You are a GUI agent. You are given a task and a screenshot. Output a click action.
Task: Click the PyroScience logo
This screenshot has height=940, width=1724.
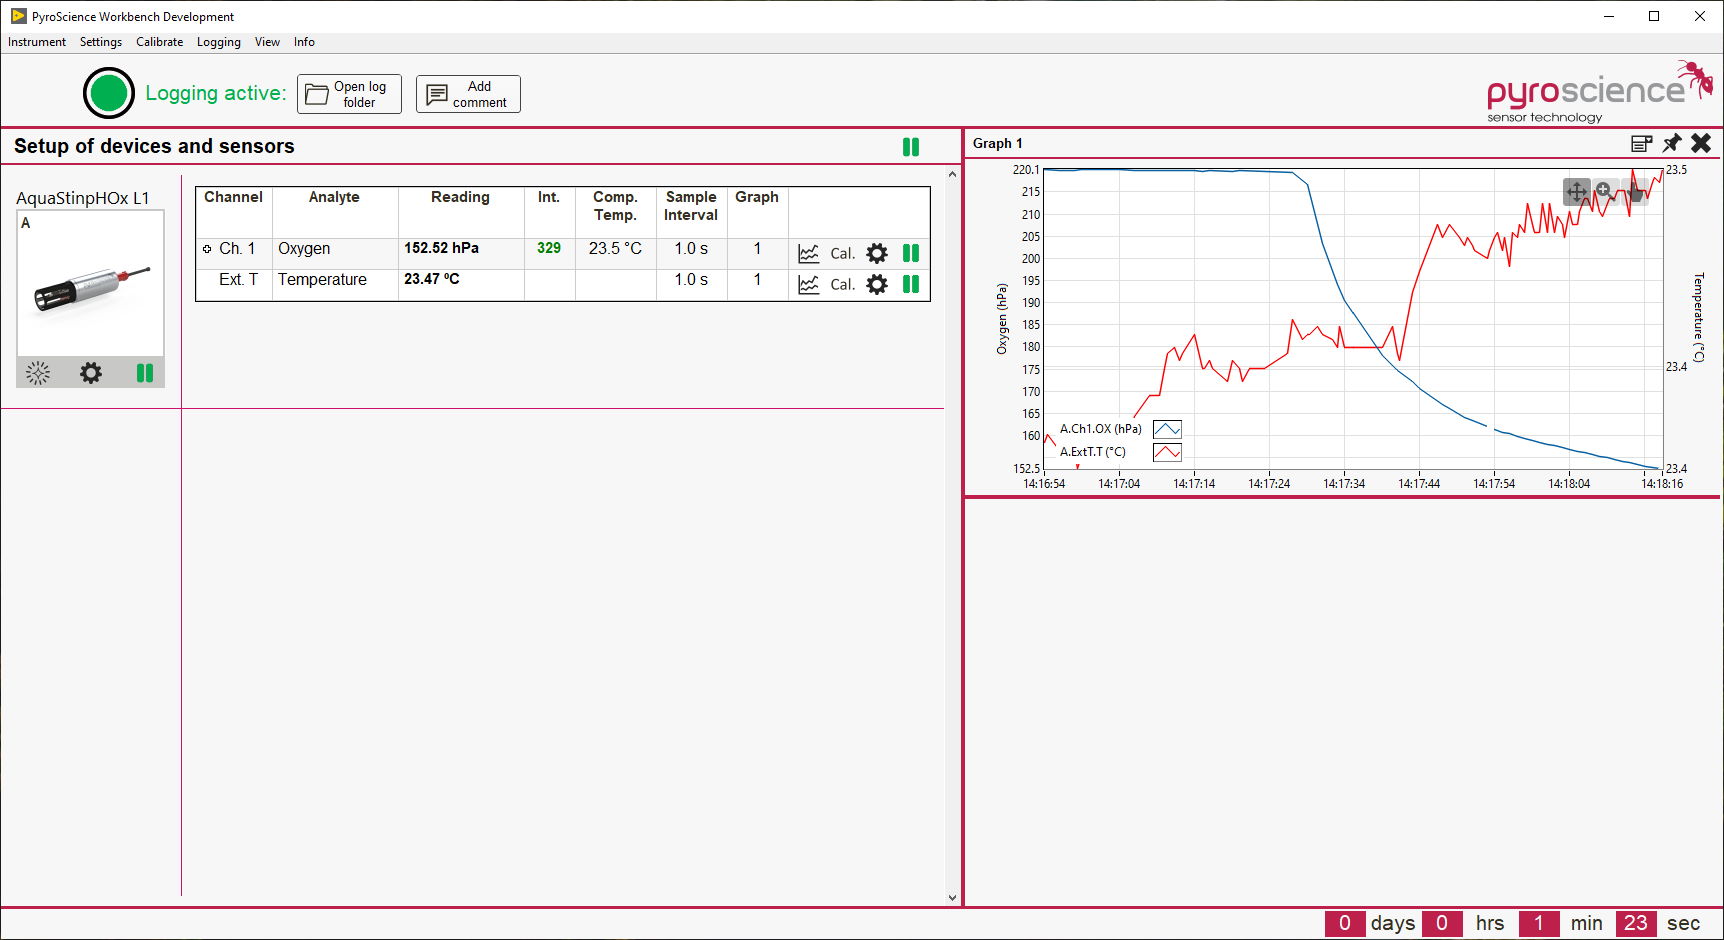click(x=1600, y=92)
